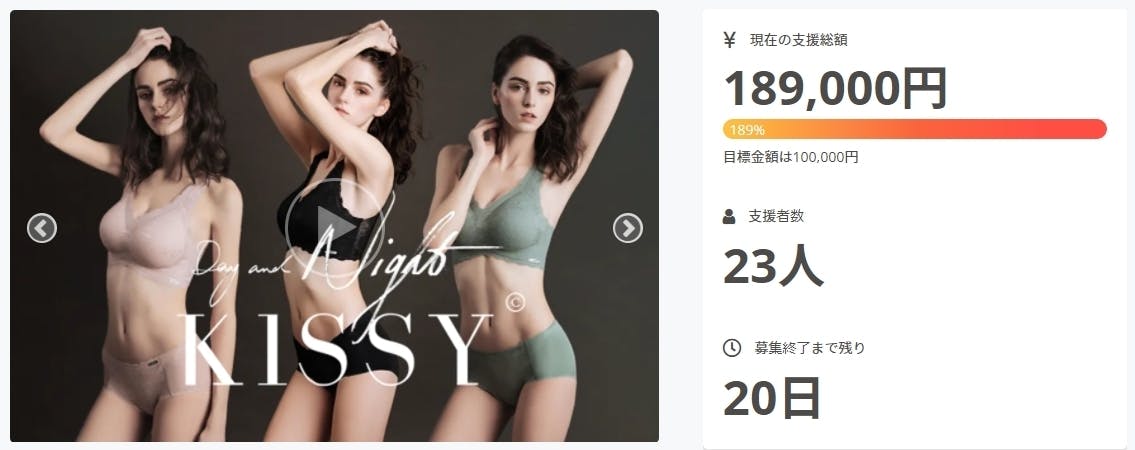Play the KISSY promotional video
Screen dimensions: 1135x450
(x=334, y=227)
